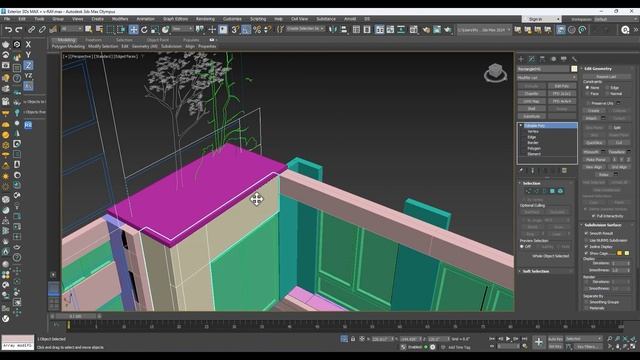The width and height of the screenshot is (640, 360).
Task: Open the reference coordinate system View dropdown
Action: click(x=182, y=29)
